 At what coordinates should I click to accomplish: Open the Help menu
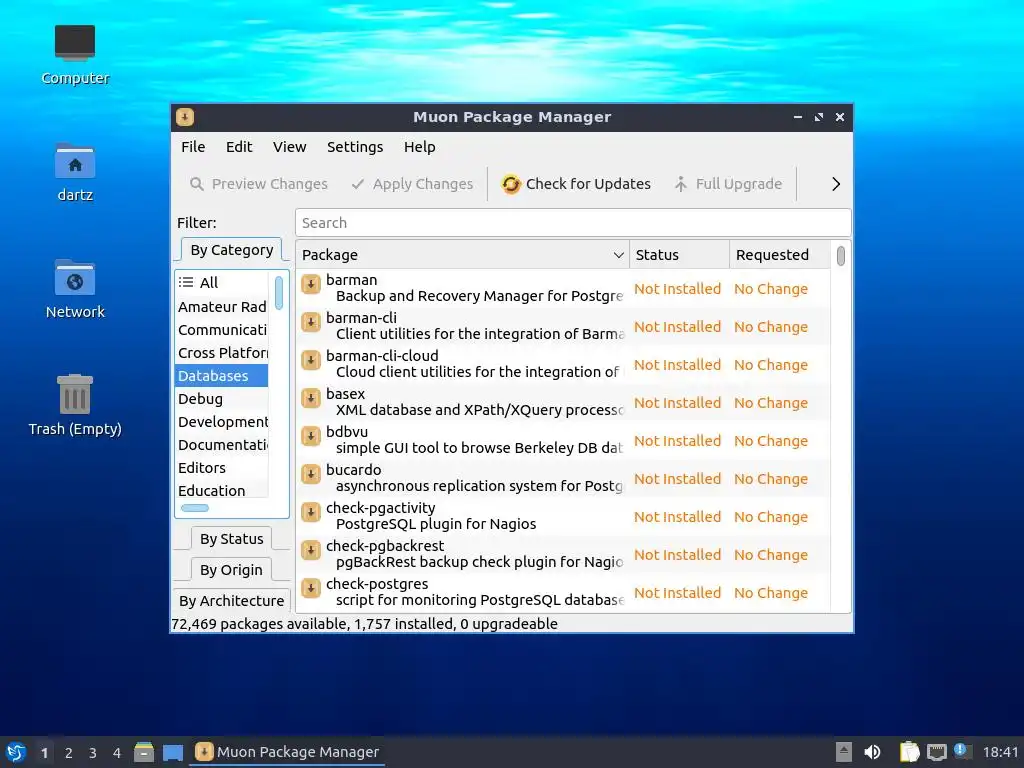pos(419,147)
